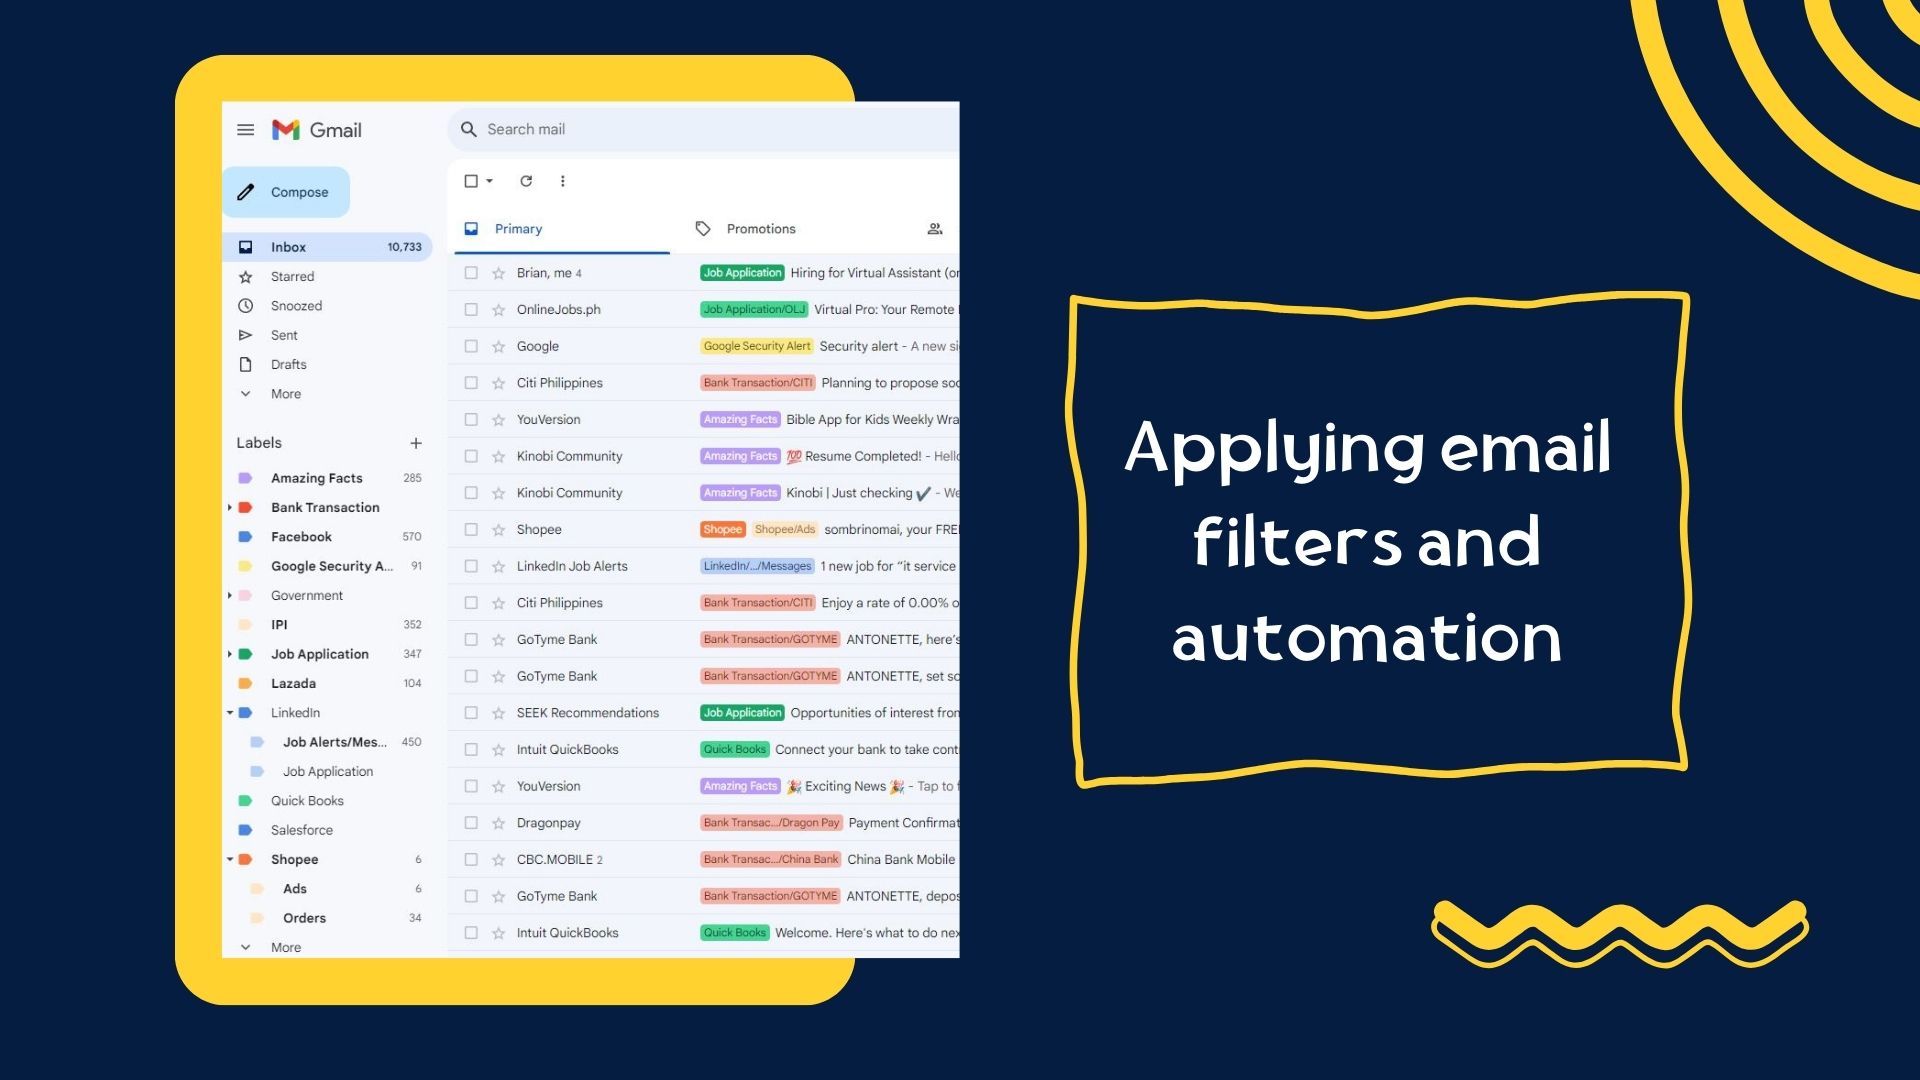Click the Gmail logo icon
This screenshot has height=1080, width=1920.
point(287,128)
